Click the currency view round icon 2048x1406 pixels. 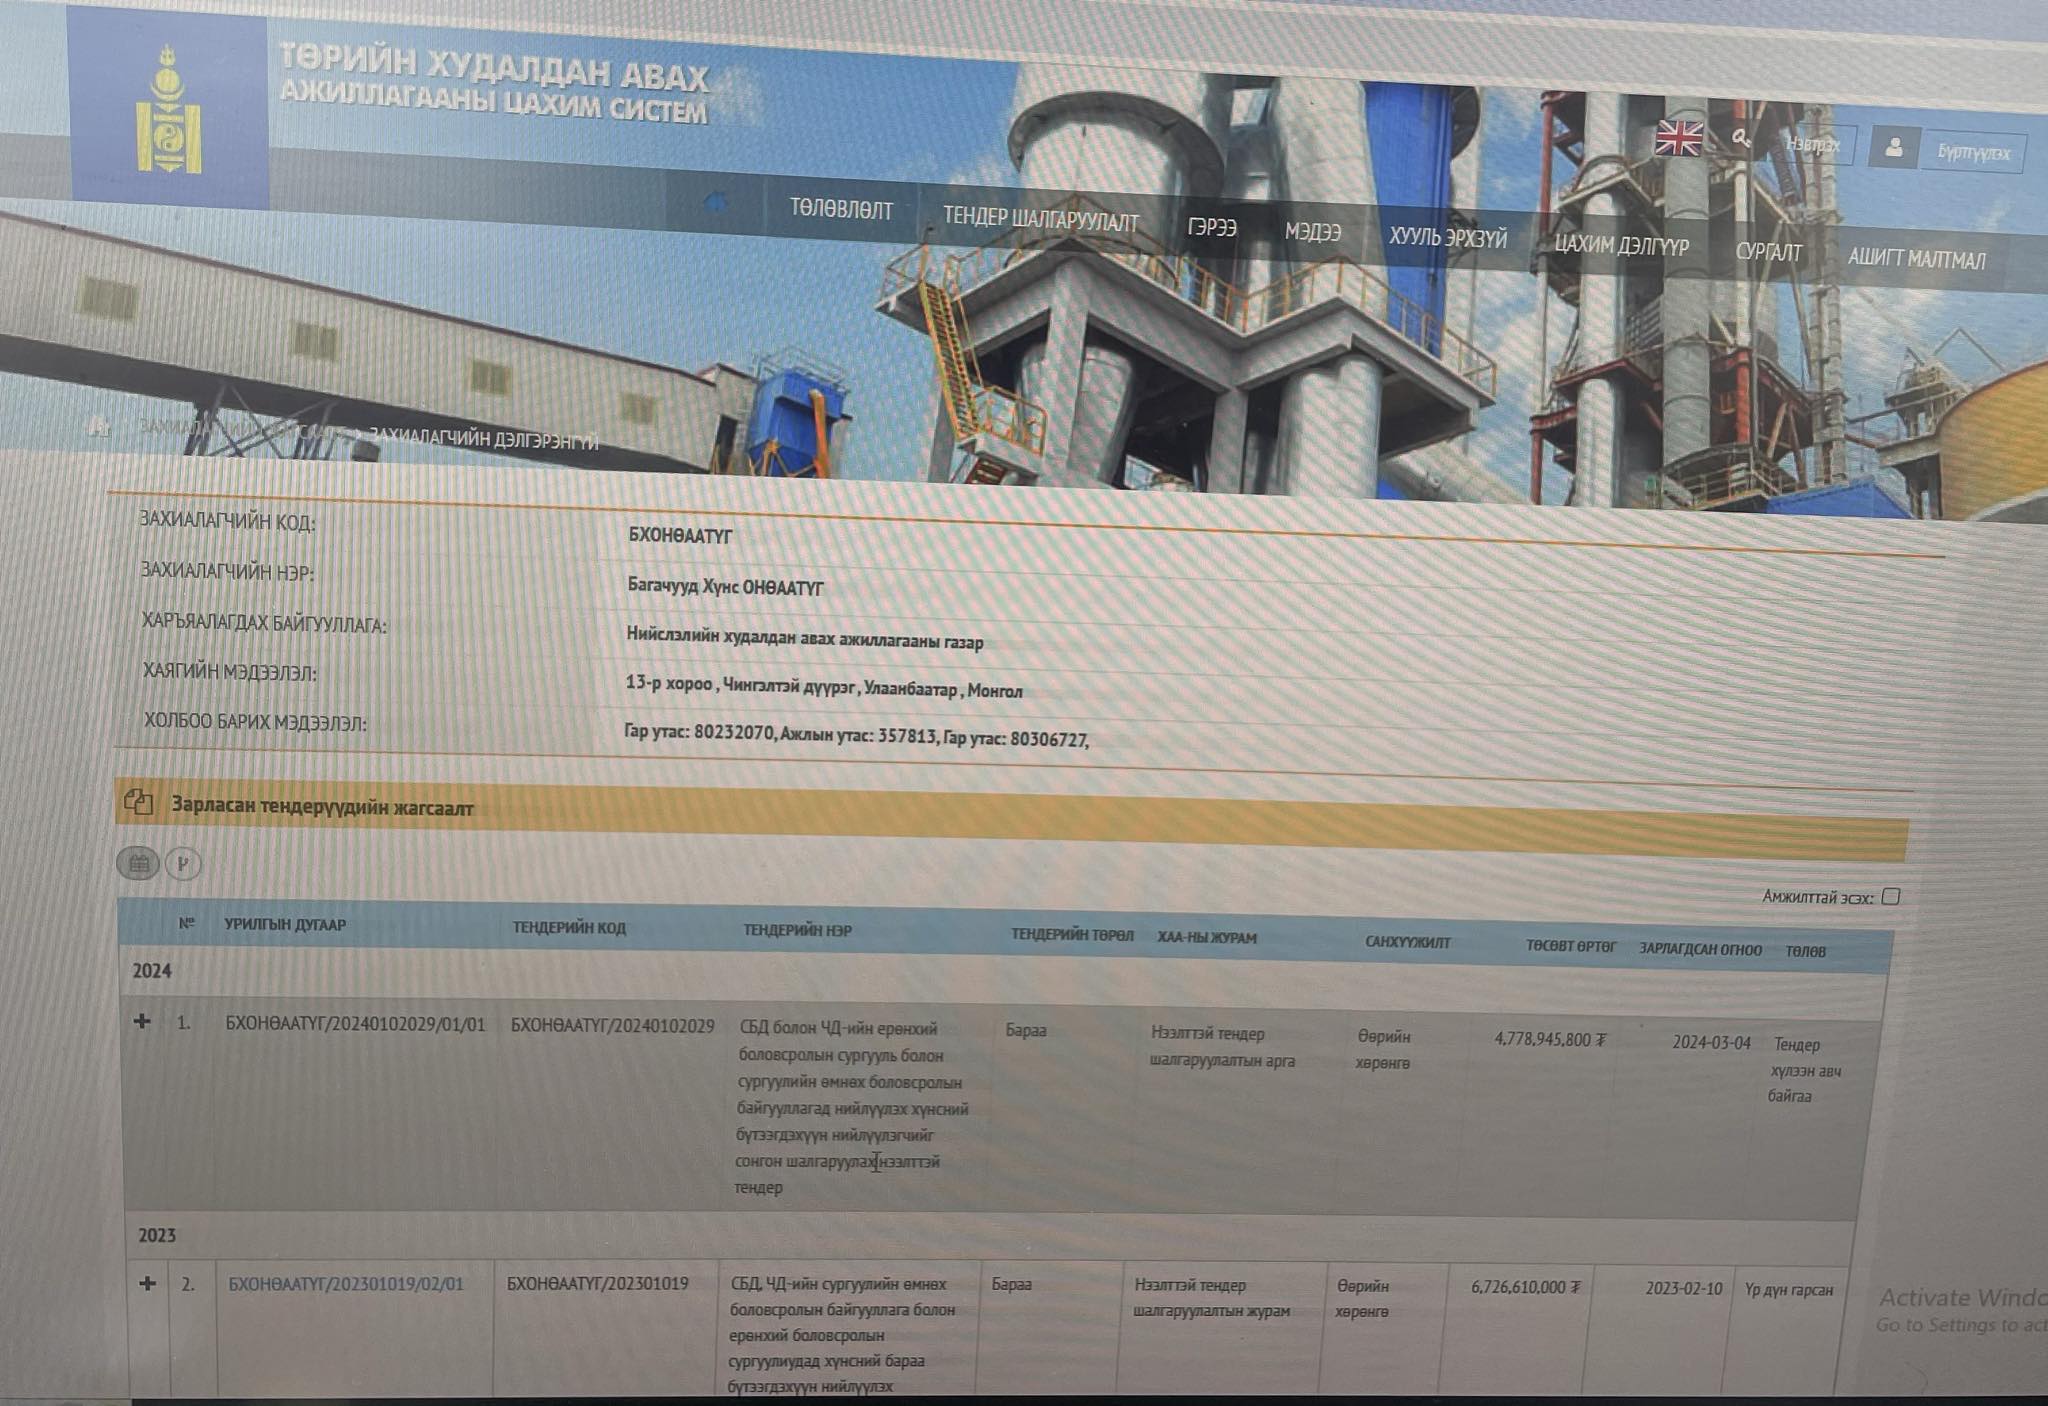pyautogui.click(x=183, y=864)
